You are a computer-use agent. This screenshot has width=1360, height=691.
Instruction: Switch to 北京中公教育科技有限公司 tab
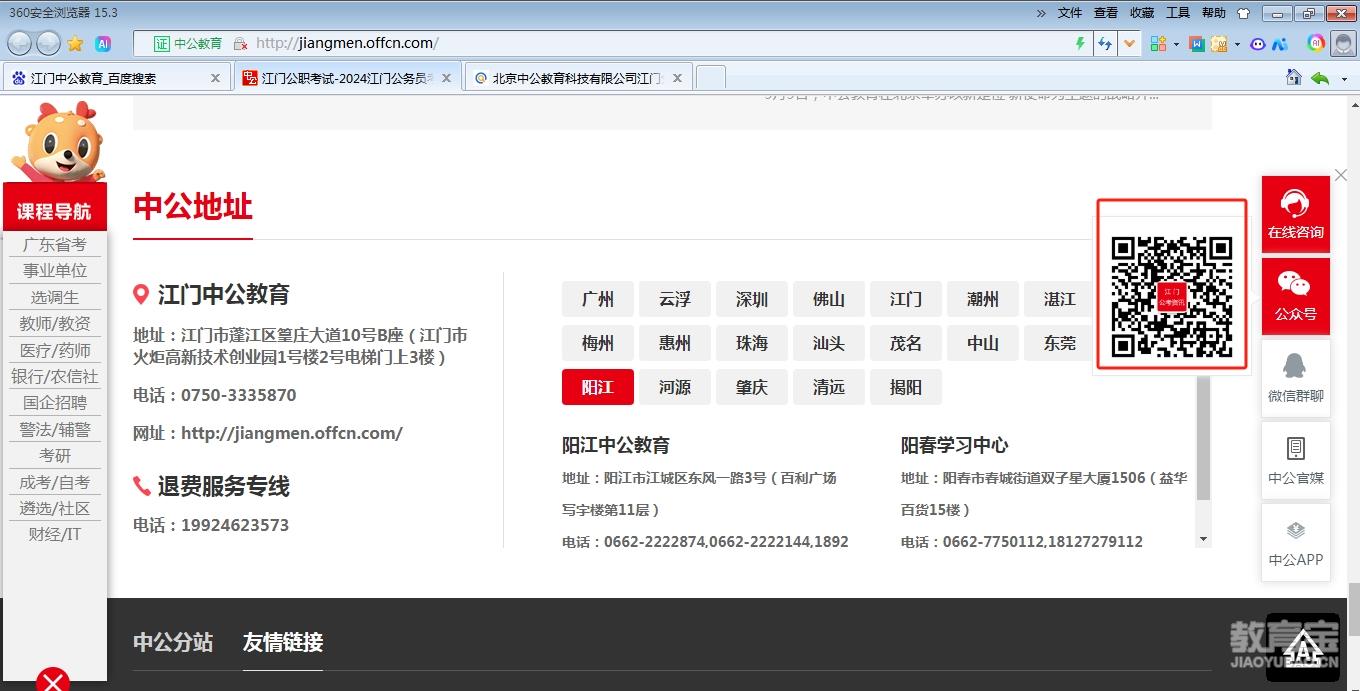(578, 77)
